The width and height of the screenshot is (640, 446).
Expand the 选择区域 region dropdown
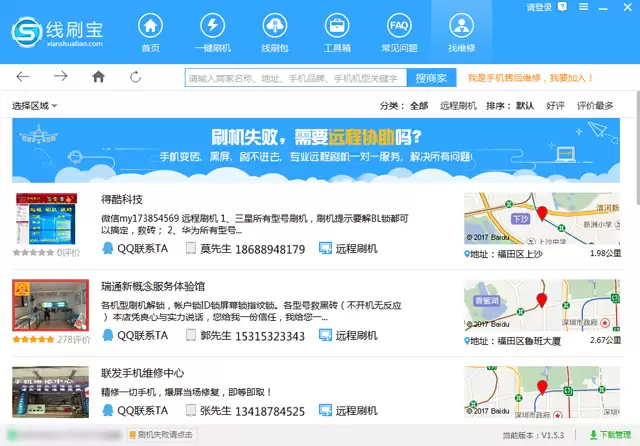pyautogui.click(x=35, y=105)
